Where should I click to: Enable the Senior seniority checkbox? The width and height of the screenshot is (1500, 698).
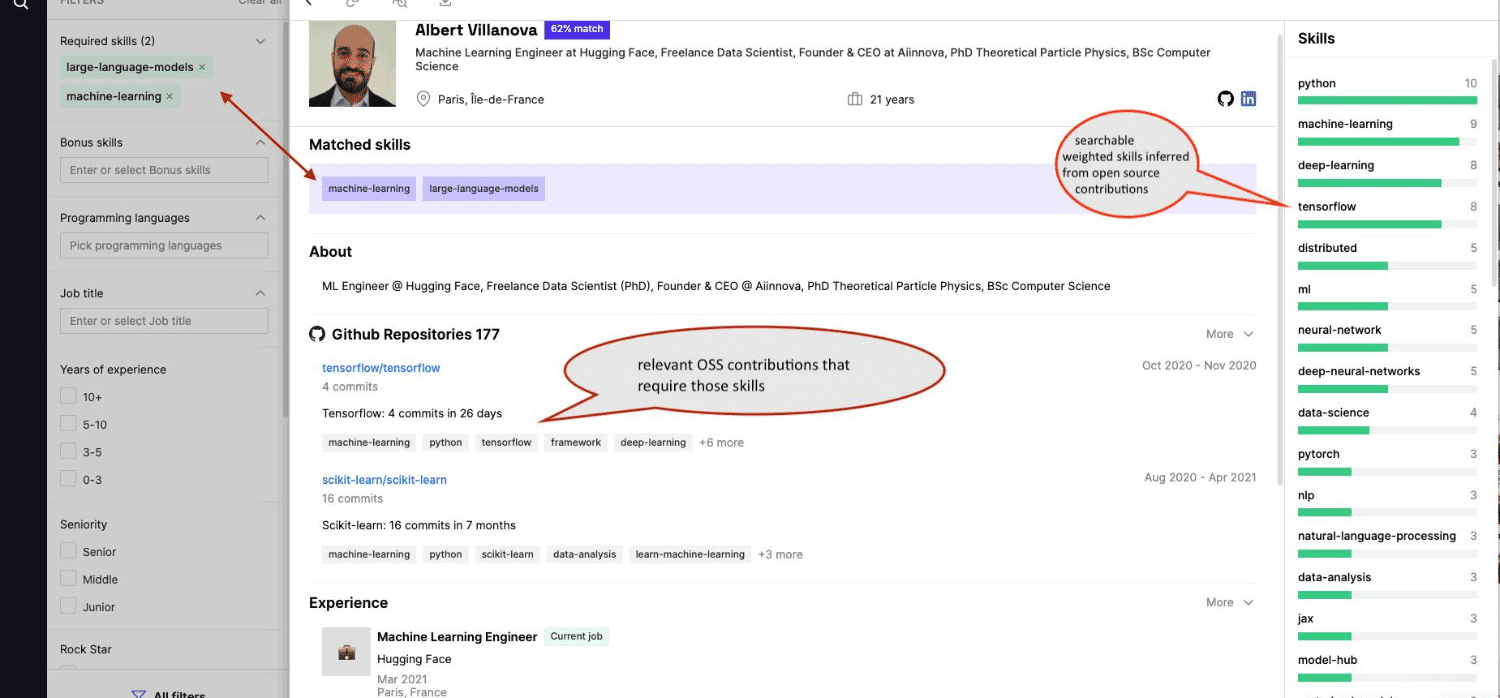point(68,551)
